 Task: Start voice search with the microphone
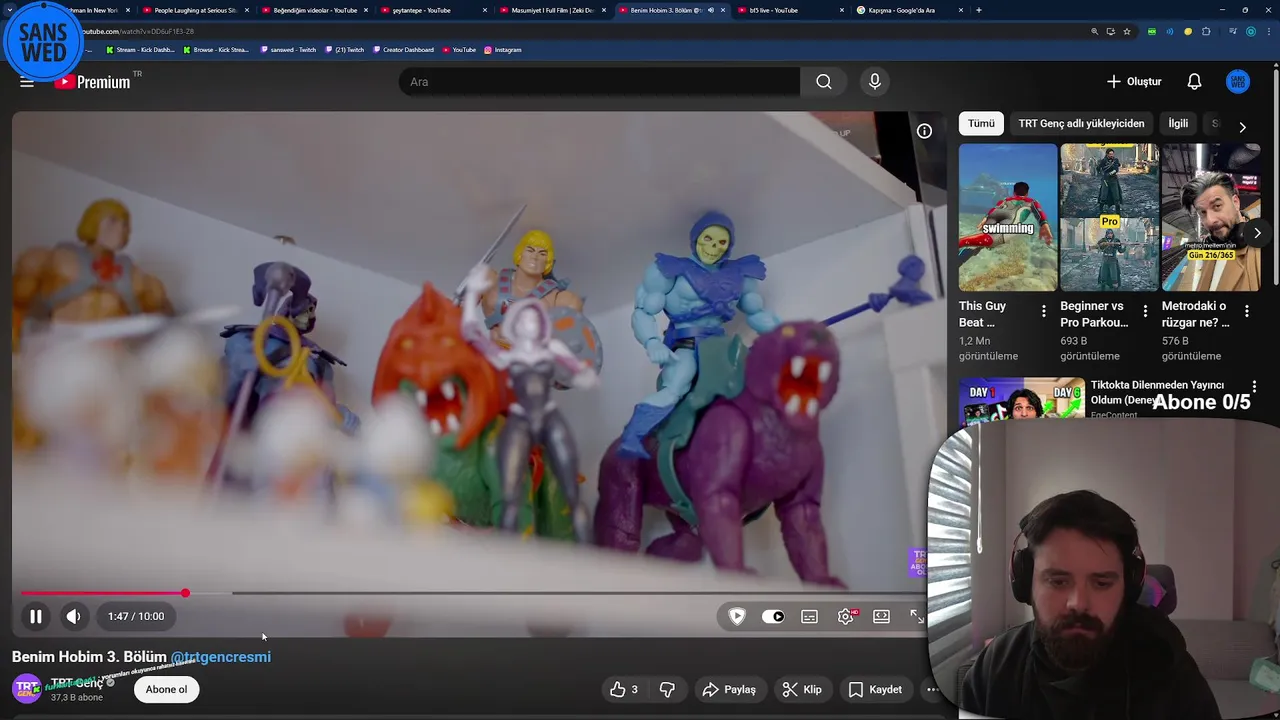pyautogui.click(x=875, y=82)
